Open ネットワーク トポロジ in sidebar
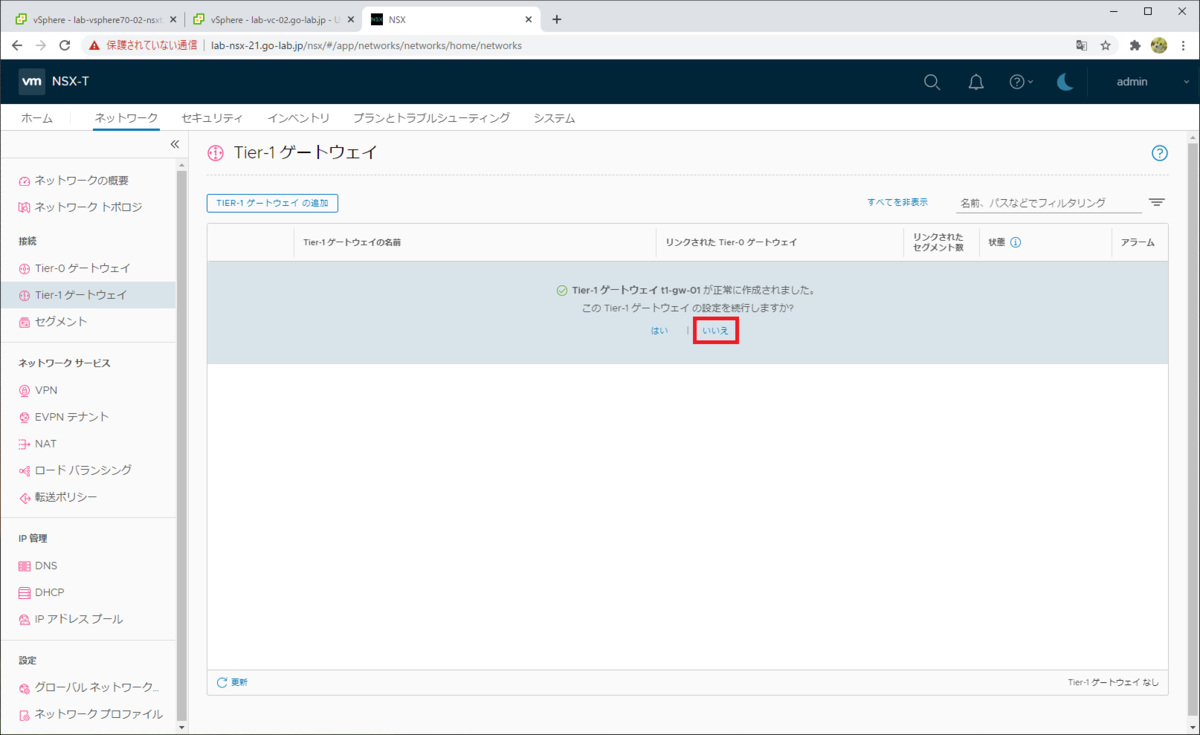 coord(81,207)
